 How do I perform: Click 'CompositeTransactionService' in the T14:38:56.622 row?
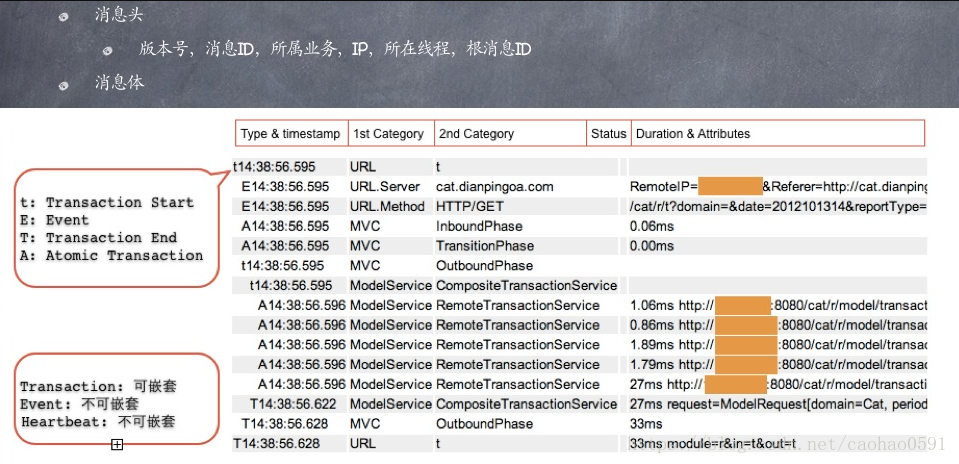pyautogui.click(x=527, y=404)
